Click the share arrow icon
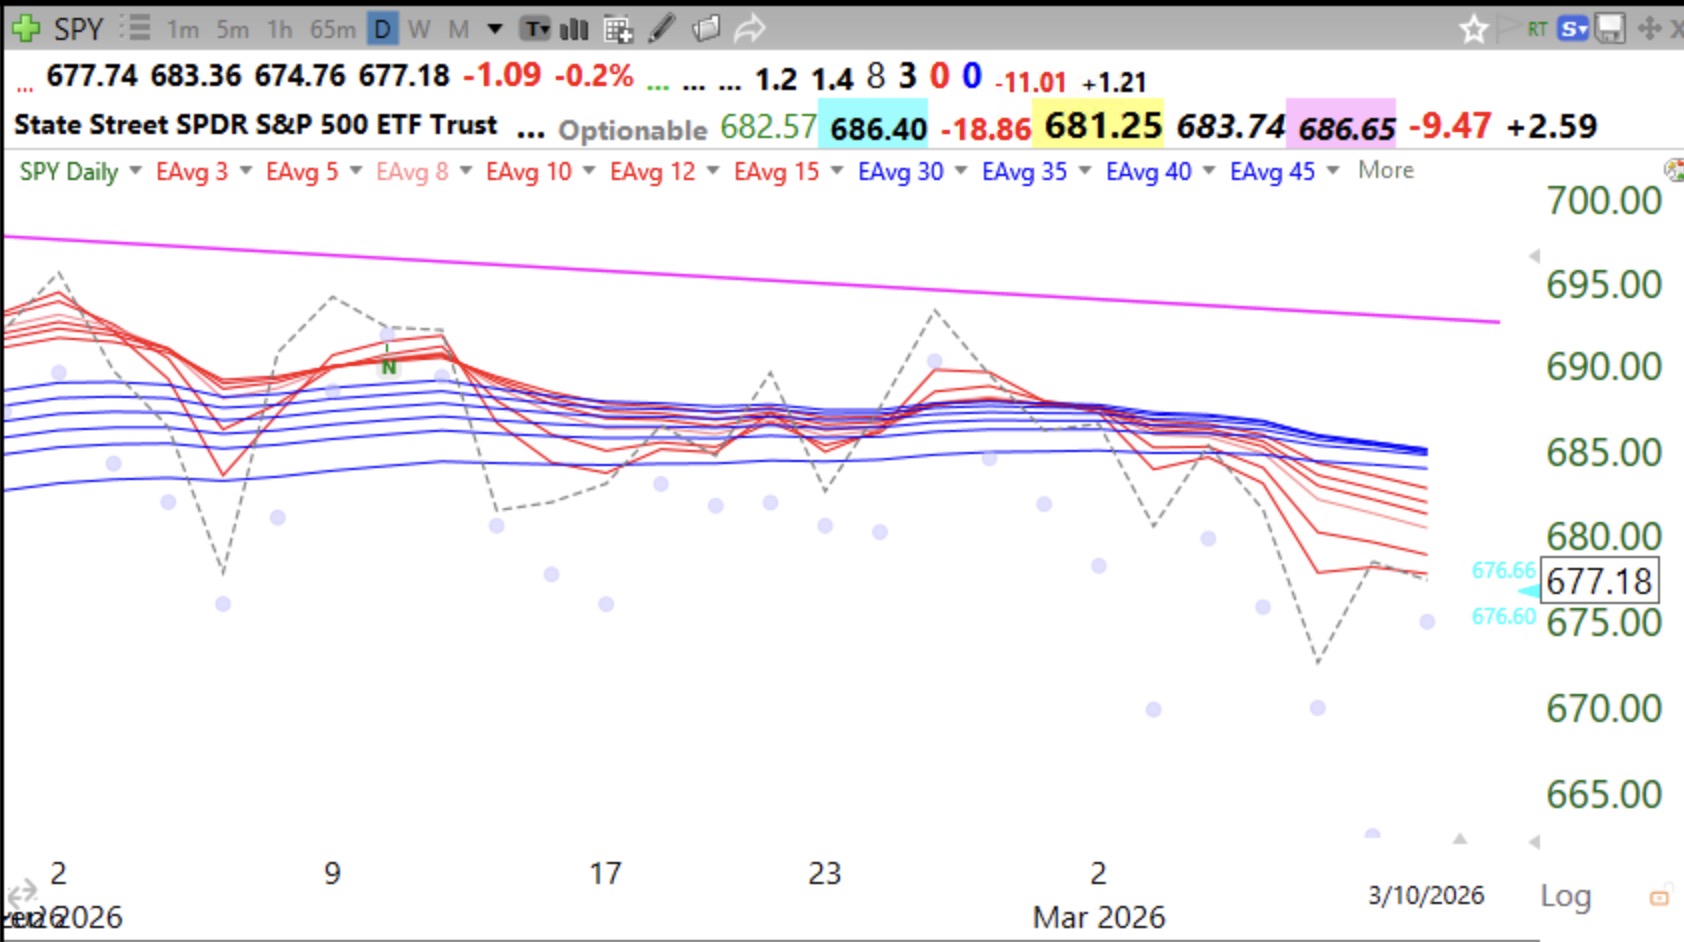Screen dimensions: 1684x942 (x=748, y=28)
